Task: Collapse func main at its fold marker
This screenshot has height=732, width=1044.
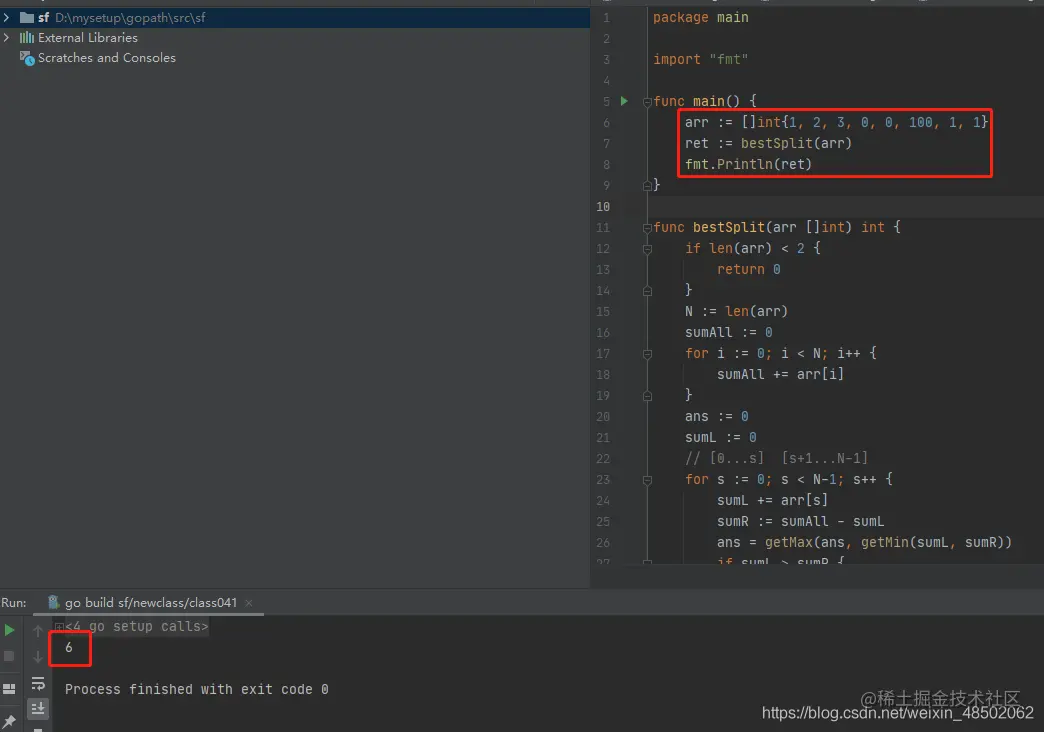Action: [647, 102]
